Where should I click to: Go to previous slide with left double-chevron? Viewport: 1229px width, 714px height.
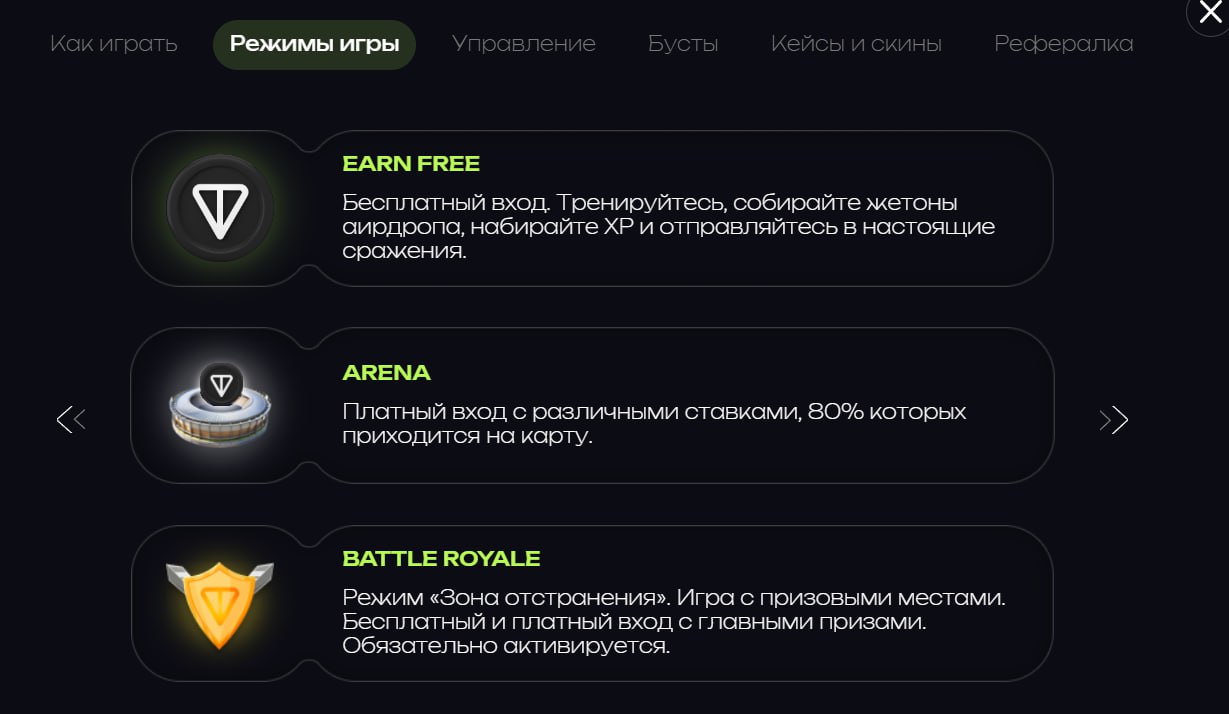(x=71, y=420)
